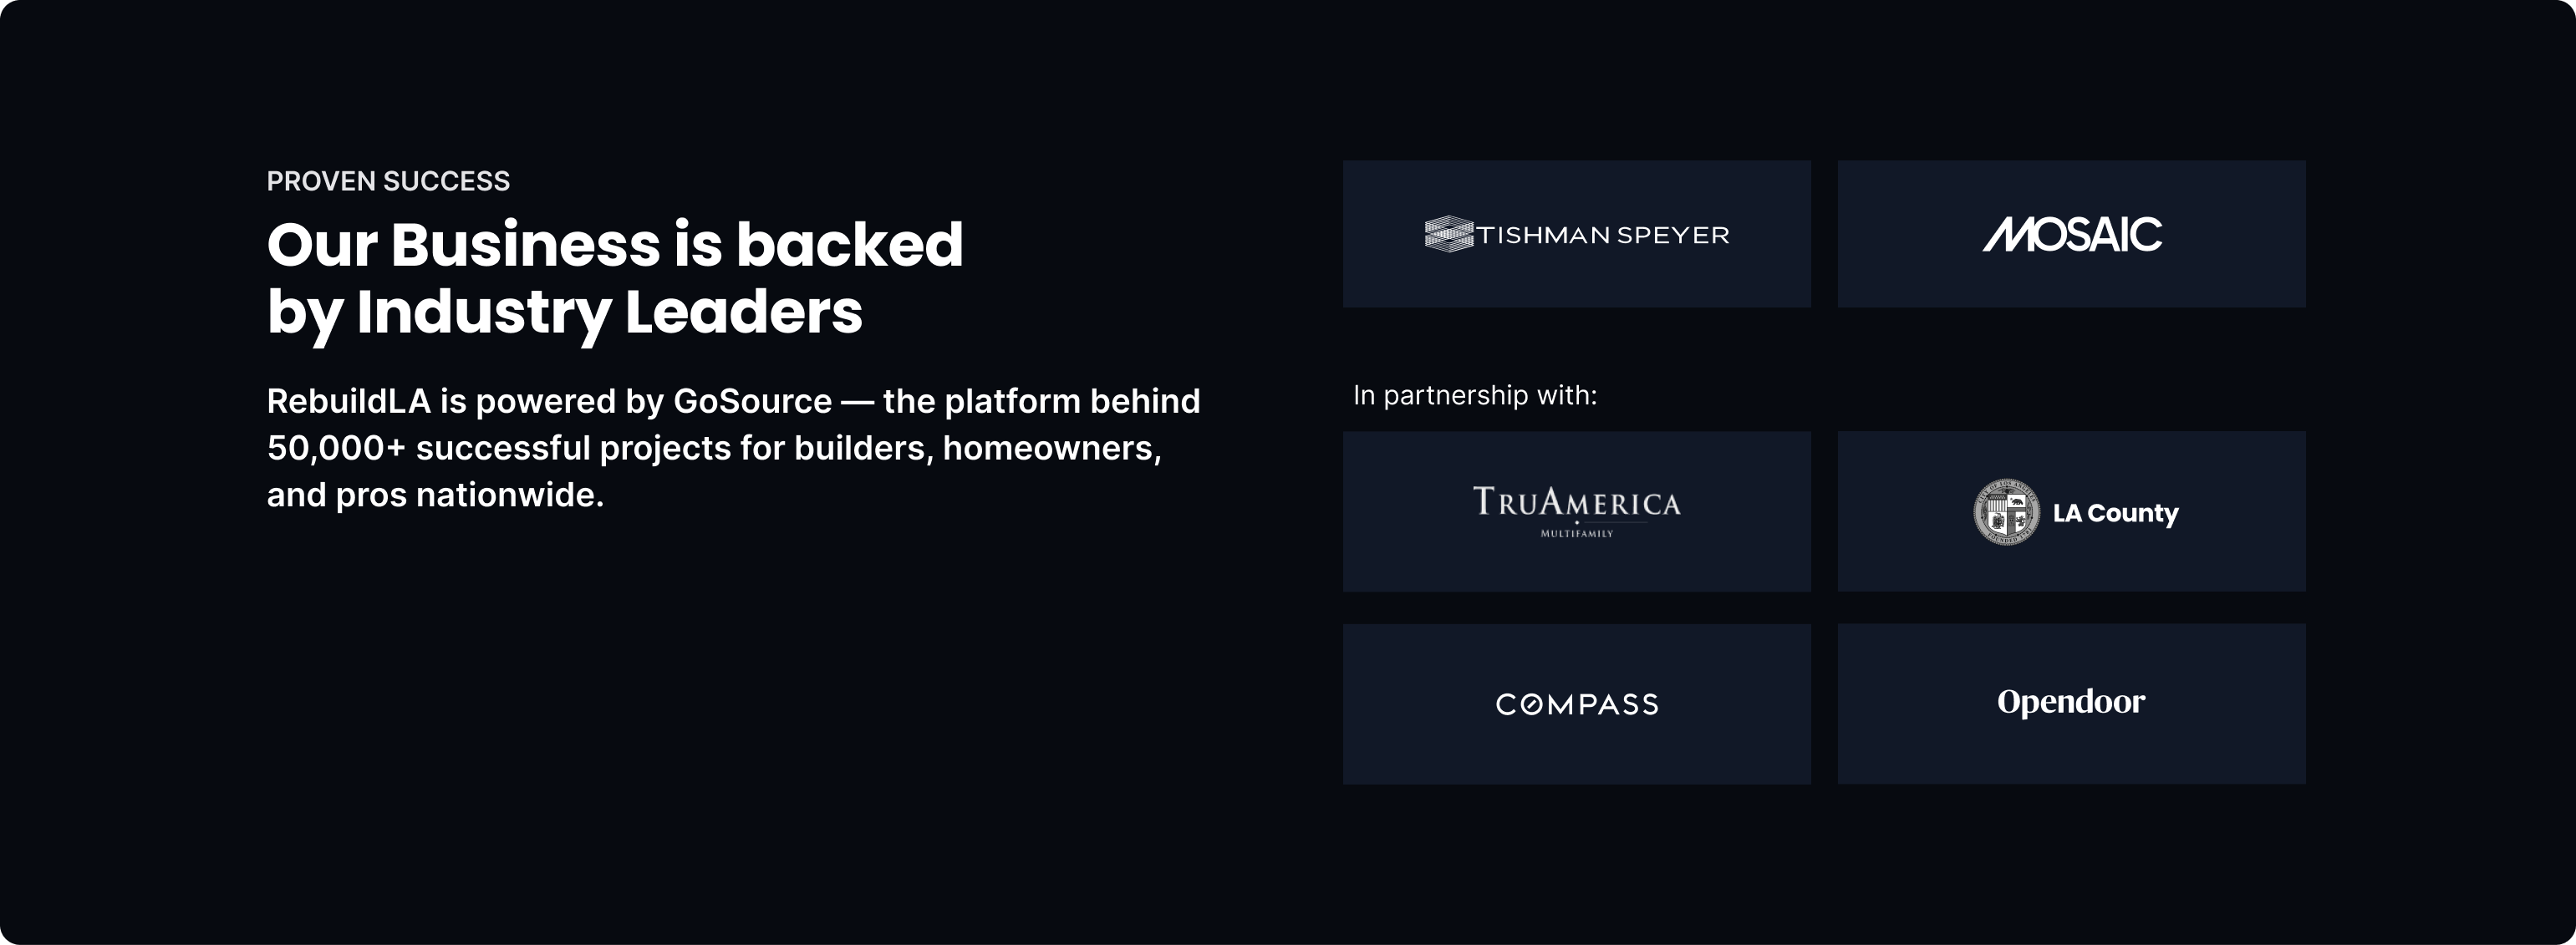
Task: Click the Tishman Speyer wordmark text
Action: point(1603,235)
